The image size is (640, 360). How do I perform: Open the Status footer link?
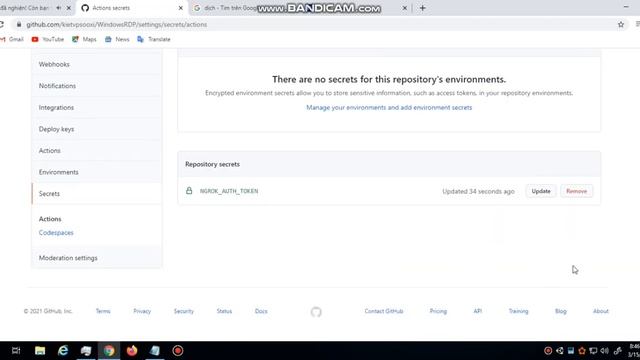tap(224, 311)
